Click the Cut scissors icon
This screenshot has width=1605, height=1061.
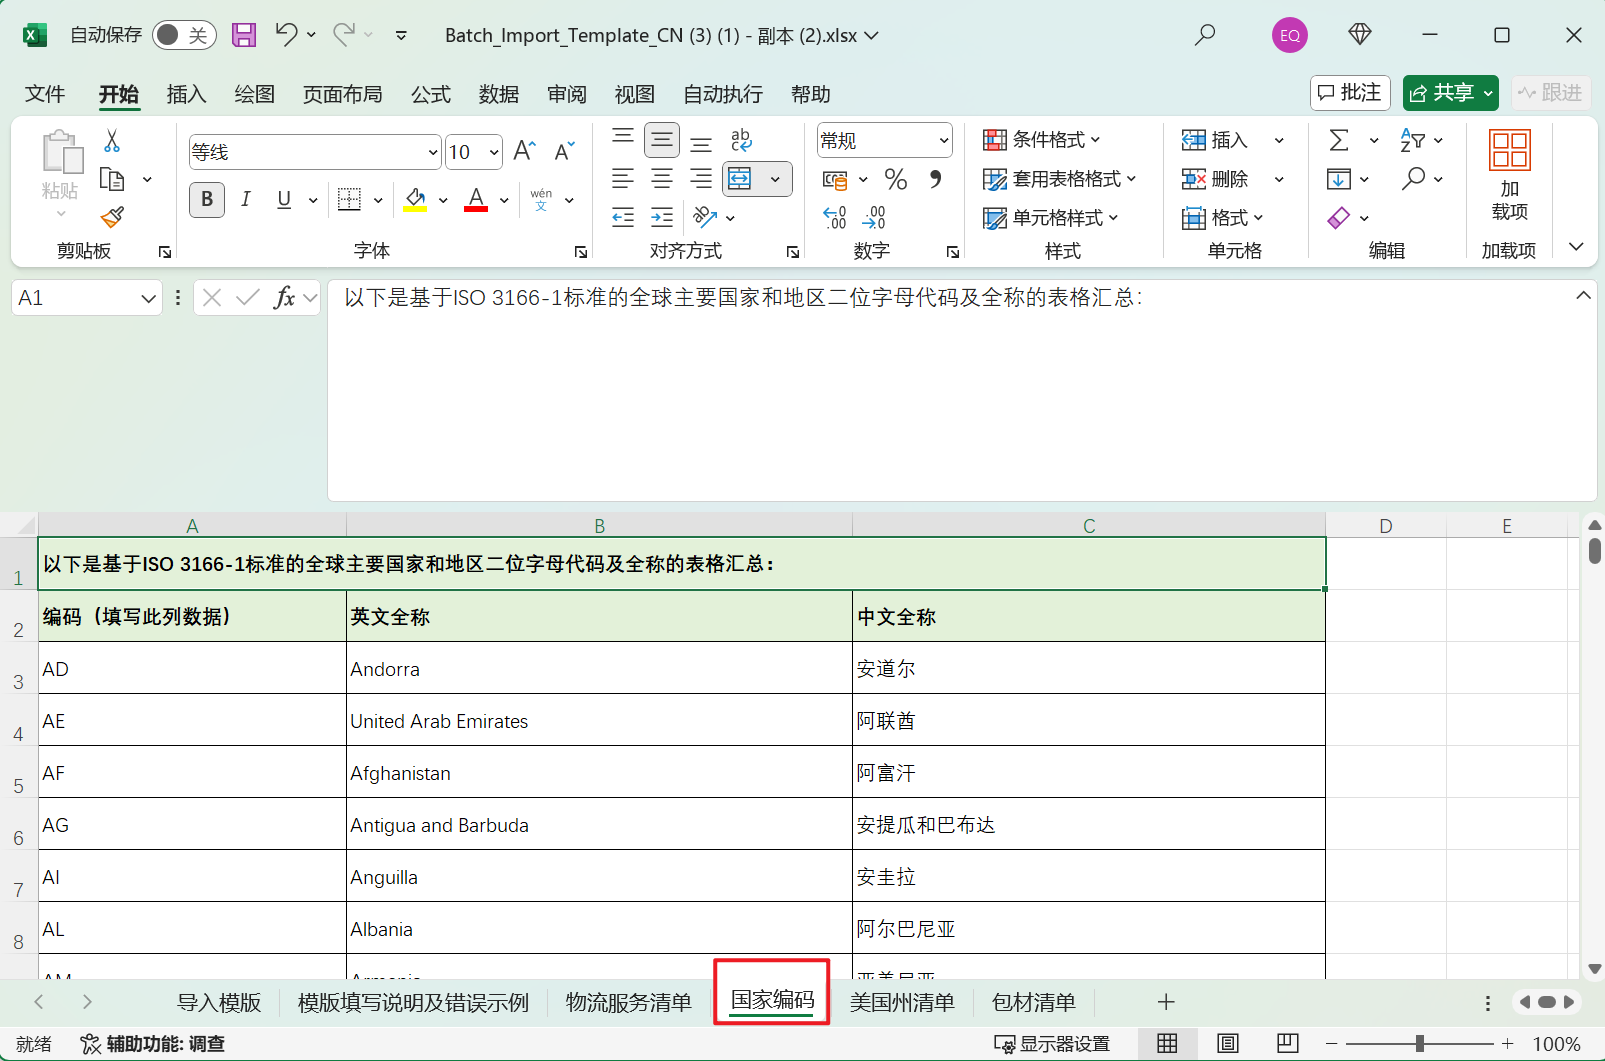(x=112, y=141)
